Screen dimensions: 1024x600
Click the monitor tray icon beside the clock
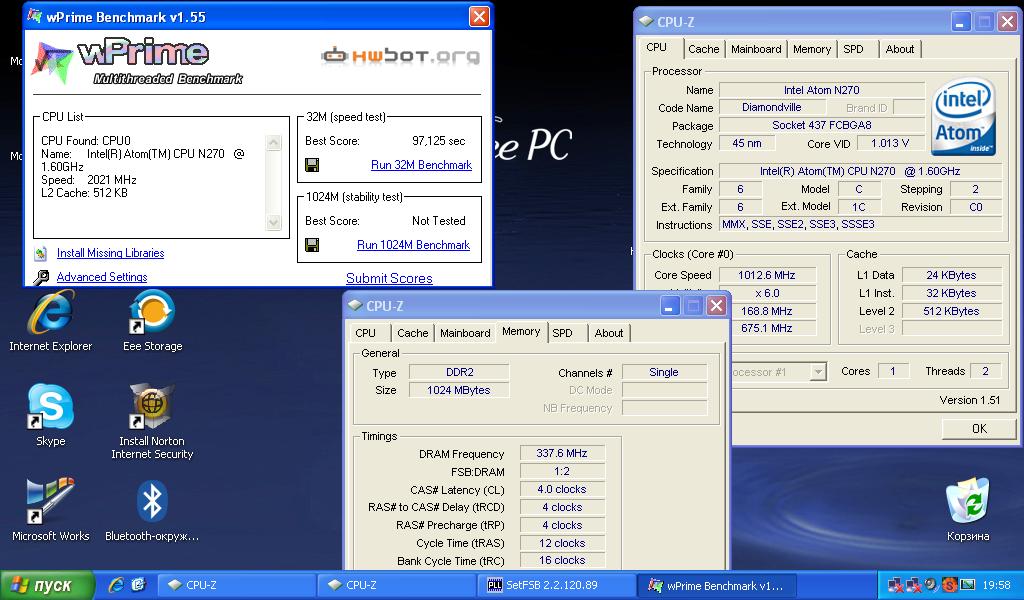[x=968, y=584]
